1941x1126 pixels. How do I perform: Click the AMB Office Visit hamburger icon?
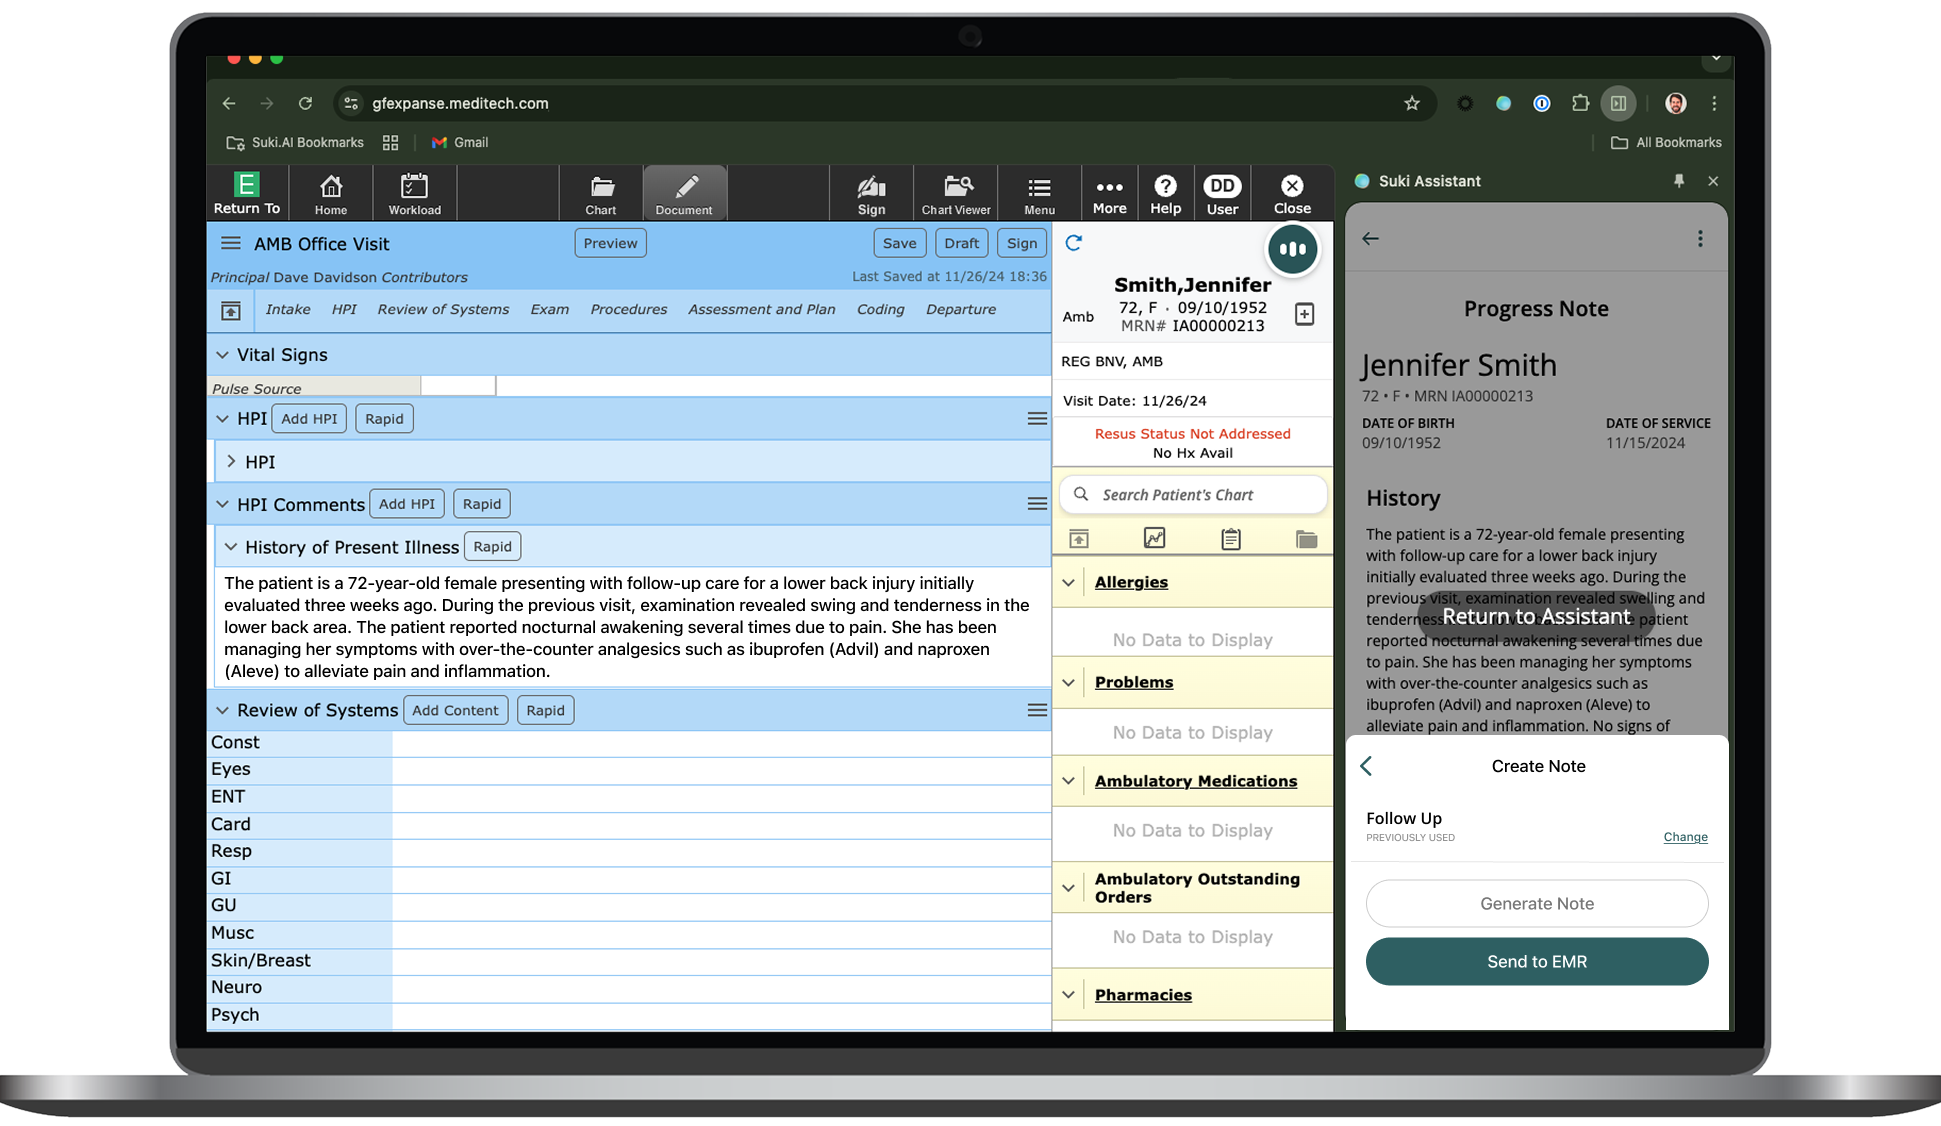(231, 243)
